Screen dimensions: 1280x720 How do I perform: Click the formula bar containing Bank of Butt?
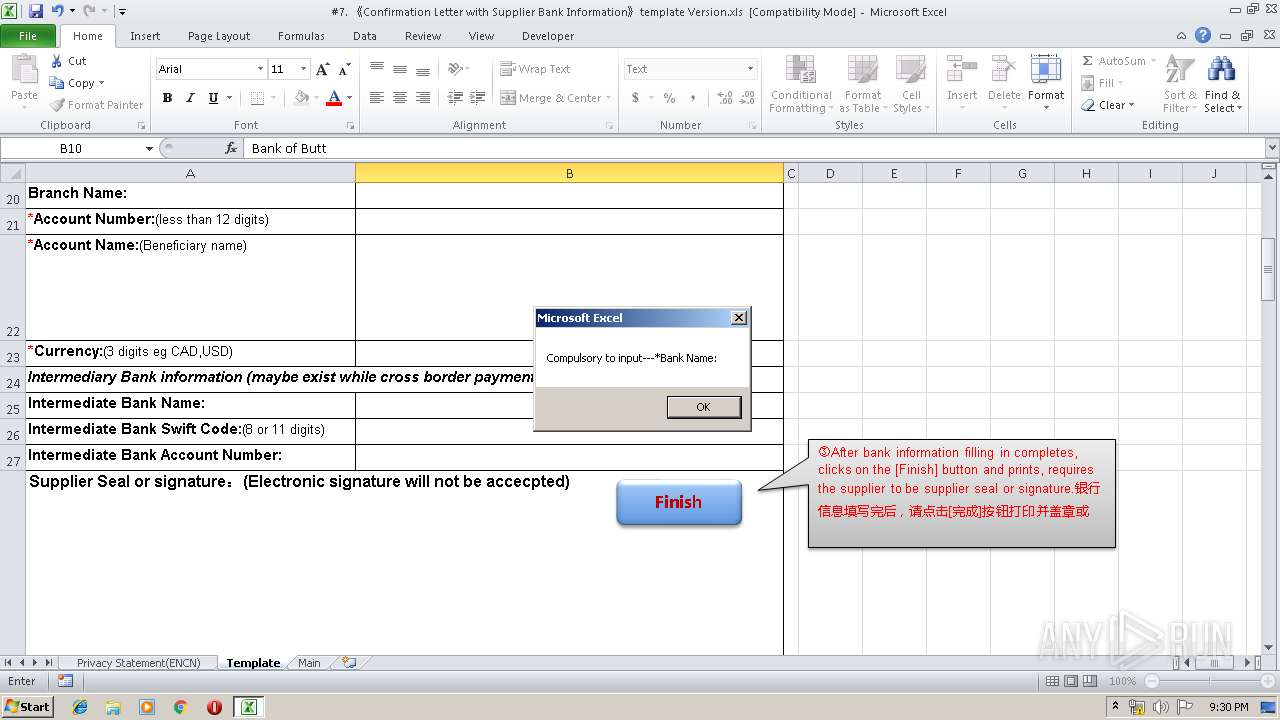(755, 148)
